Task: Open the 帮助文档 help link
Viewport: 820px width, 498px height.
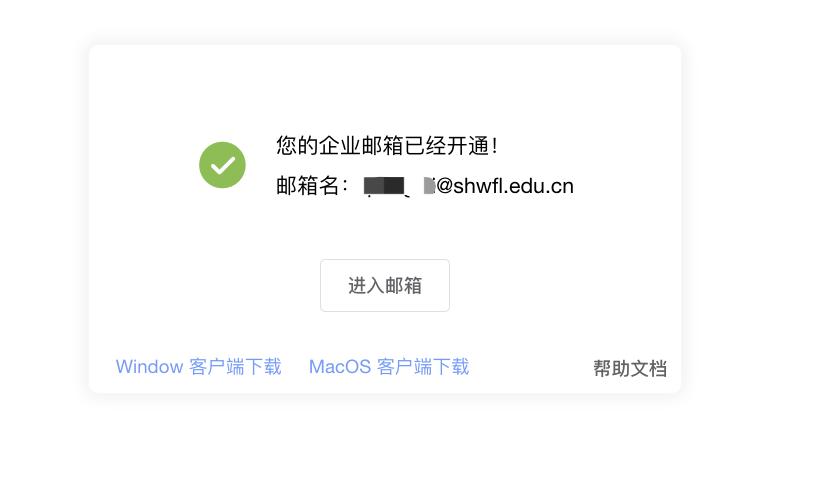Action: 630,368
